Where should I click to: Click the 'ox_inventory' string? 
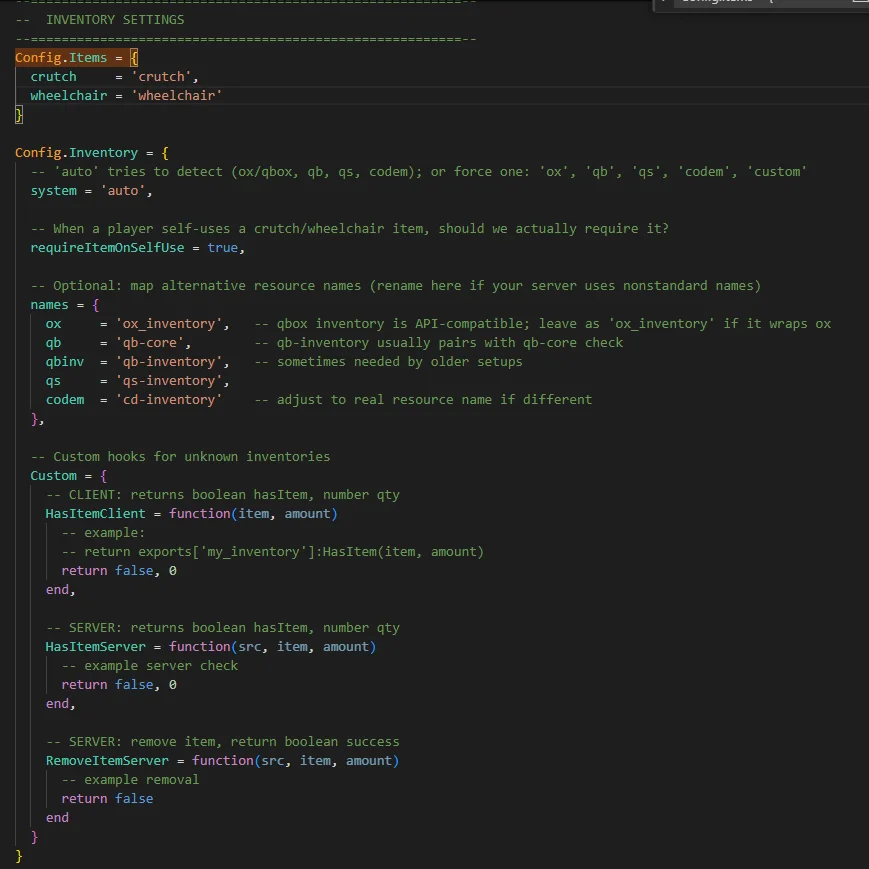point(171,324)
